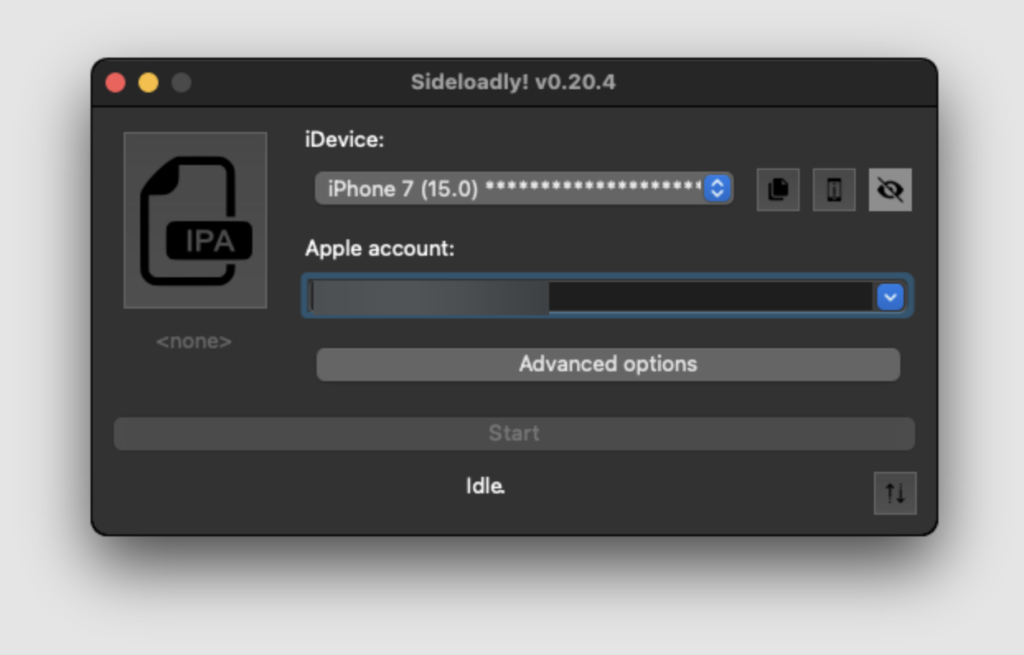Click the IPA file icon to choose an app
1024x655 pixels.
click(195, 220)
